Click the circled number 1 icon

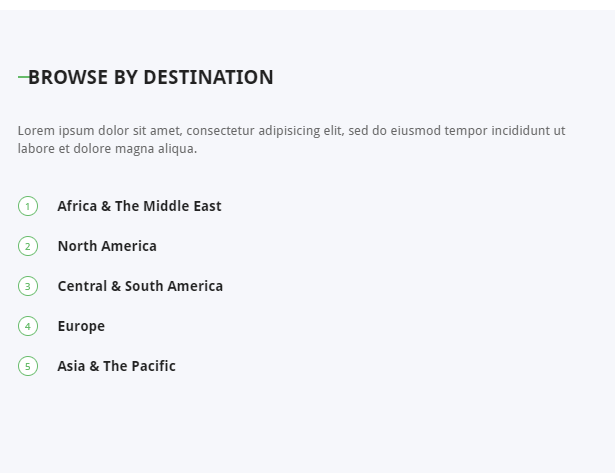click(x=28, y=206)
